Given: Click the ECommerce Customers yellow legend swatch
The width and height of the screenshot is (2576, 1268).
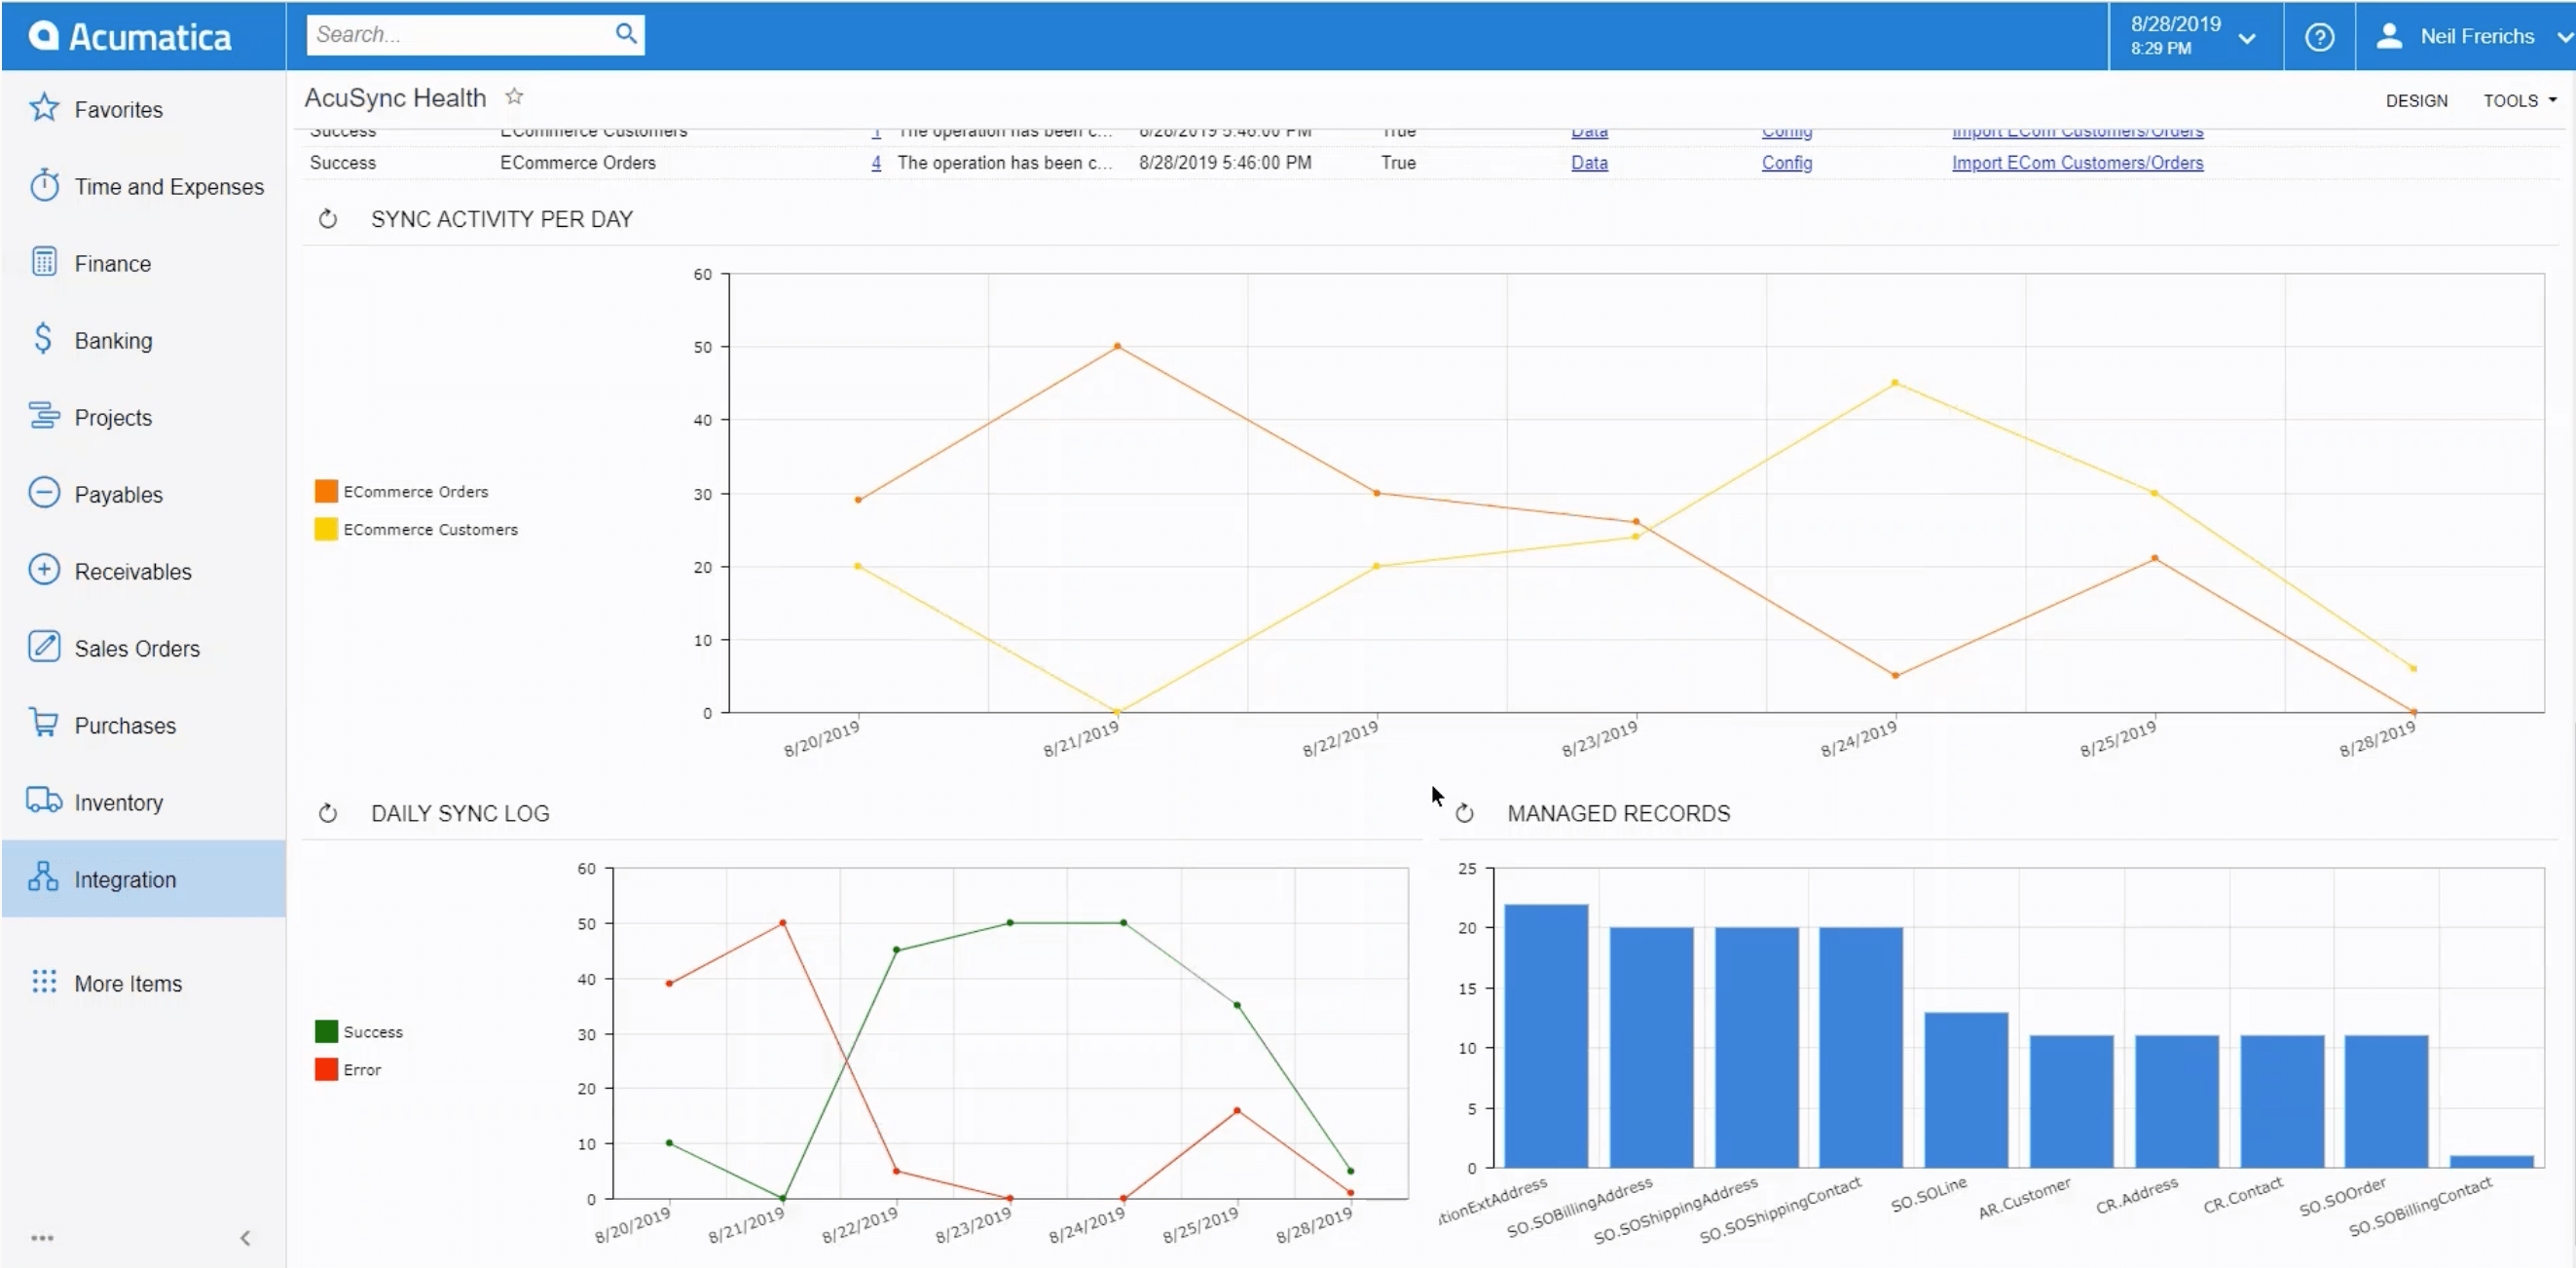Looking at the screenshot, I should pos(326,529).
